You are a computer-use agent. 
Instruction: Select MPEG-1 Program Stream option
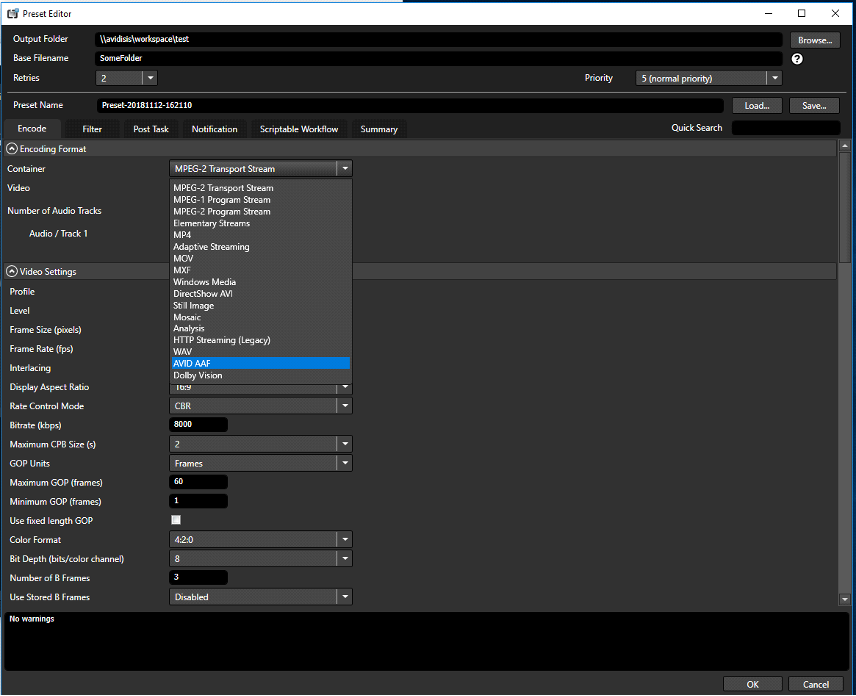[261, 200]
